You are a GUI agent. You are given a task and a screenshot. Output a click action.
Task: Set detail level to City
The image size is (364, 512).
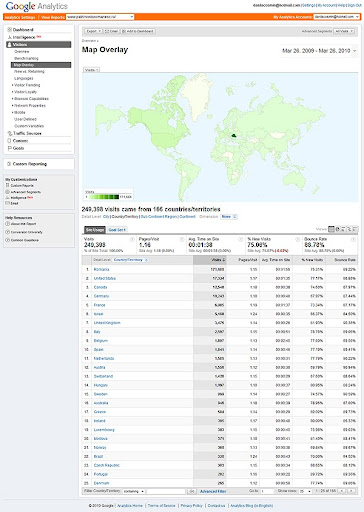[x=106, y=217]
